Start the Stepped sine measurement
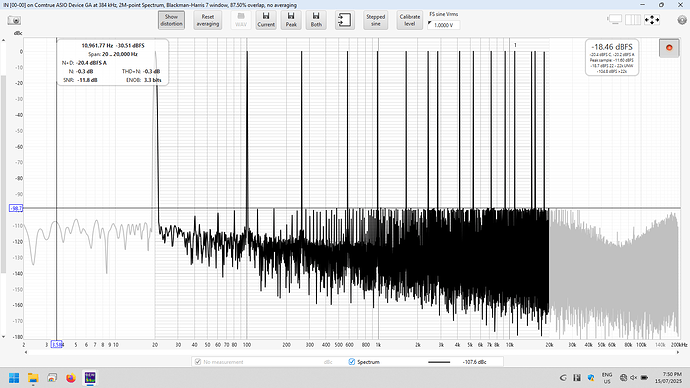This screenshot has height=388, width=690. click(x=375, y=20)
